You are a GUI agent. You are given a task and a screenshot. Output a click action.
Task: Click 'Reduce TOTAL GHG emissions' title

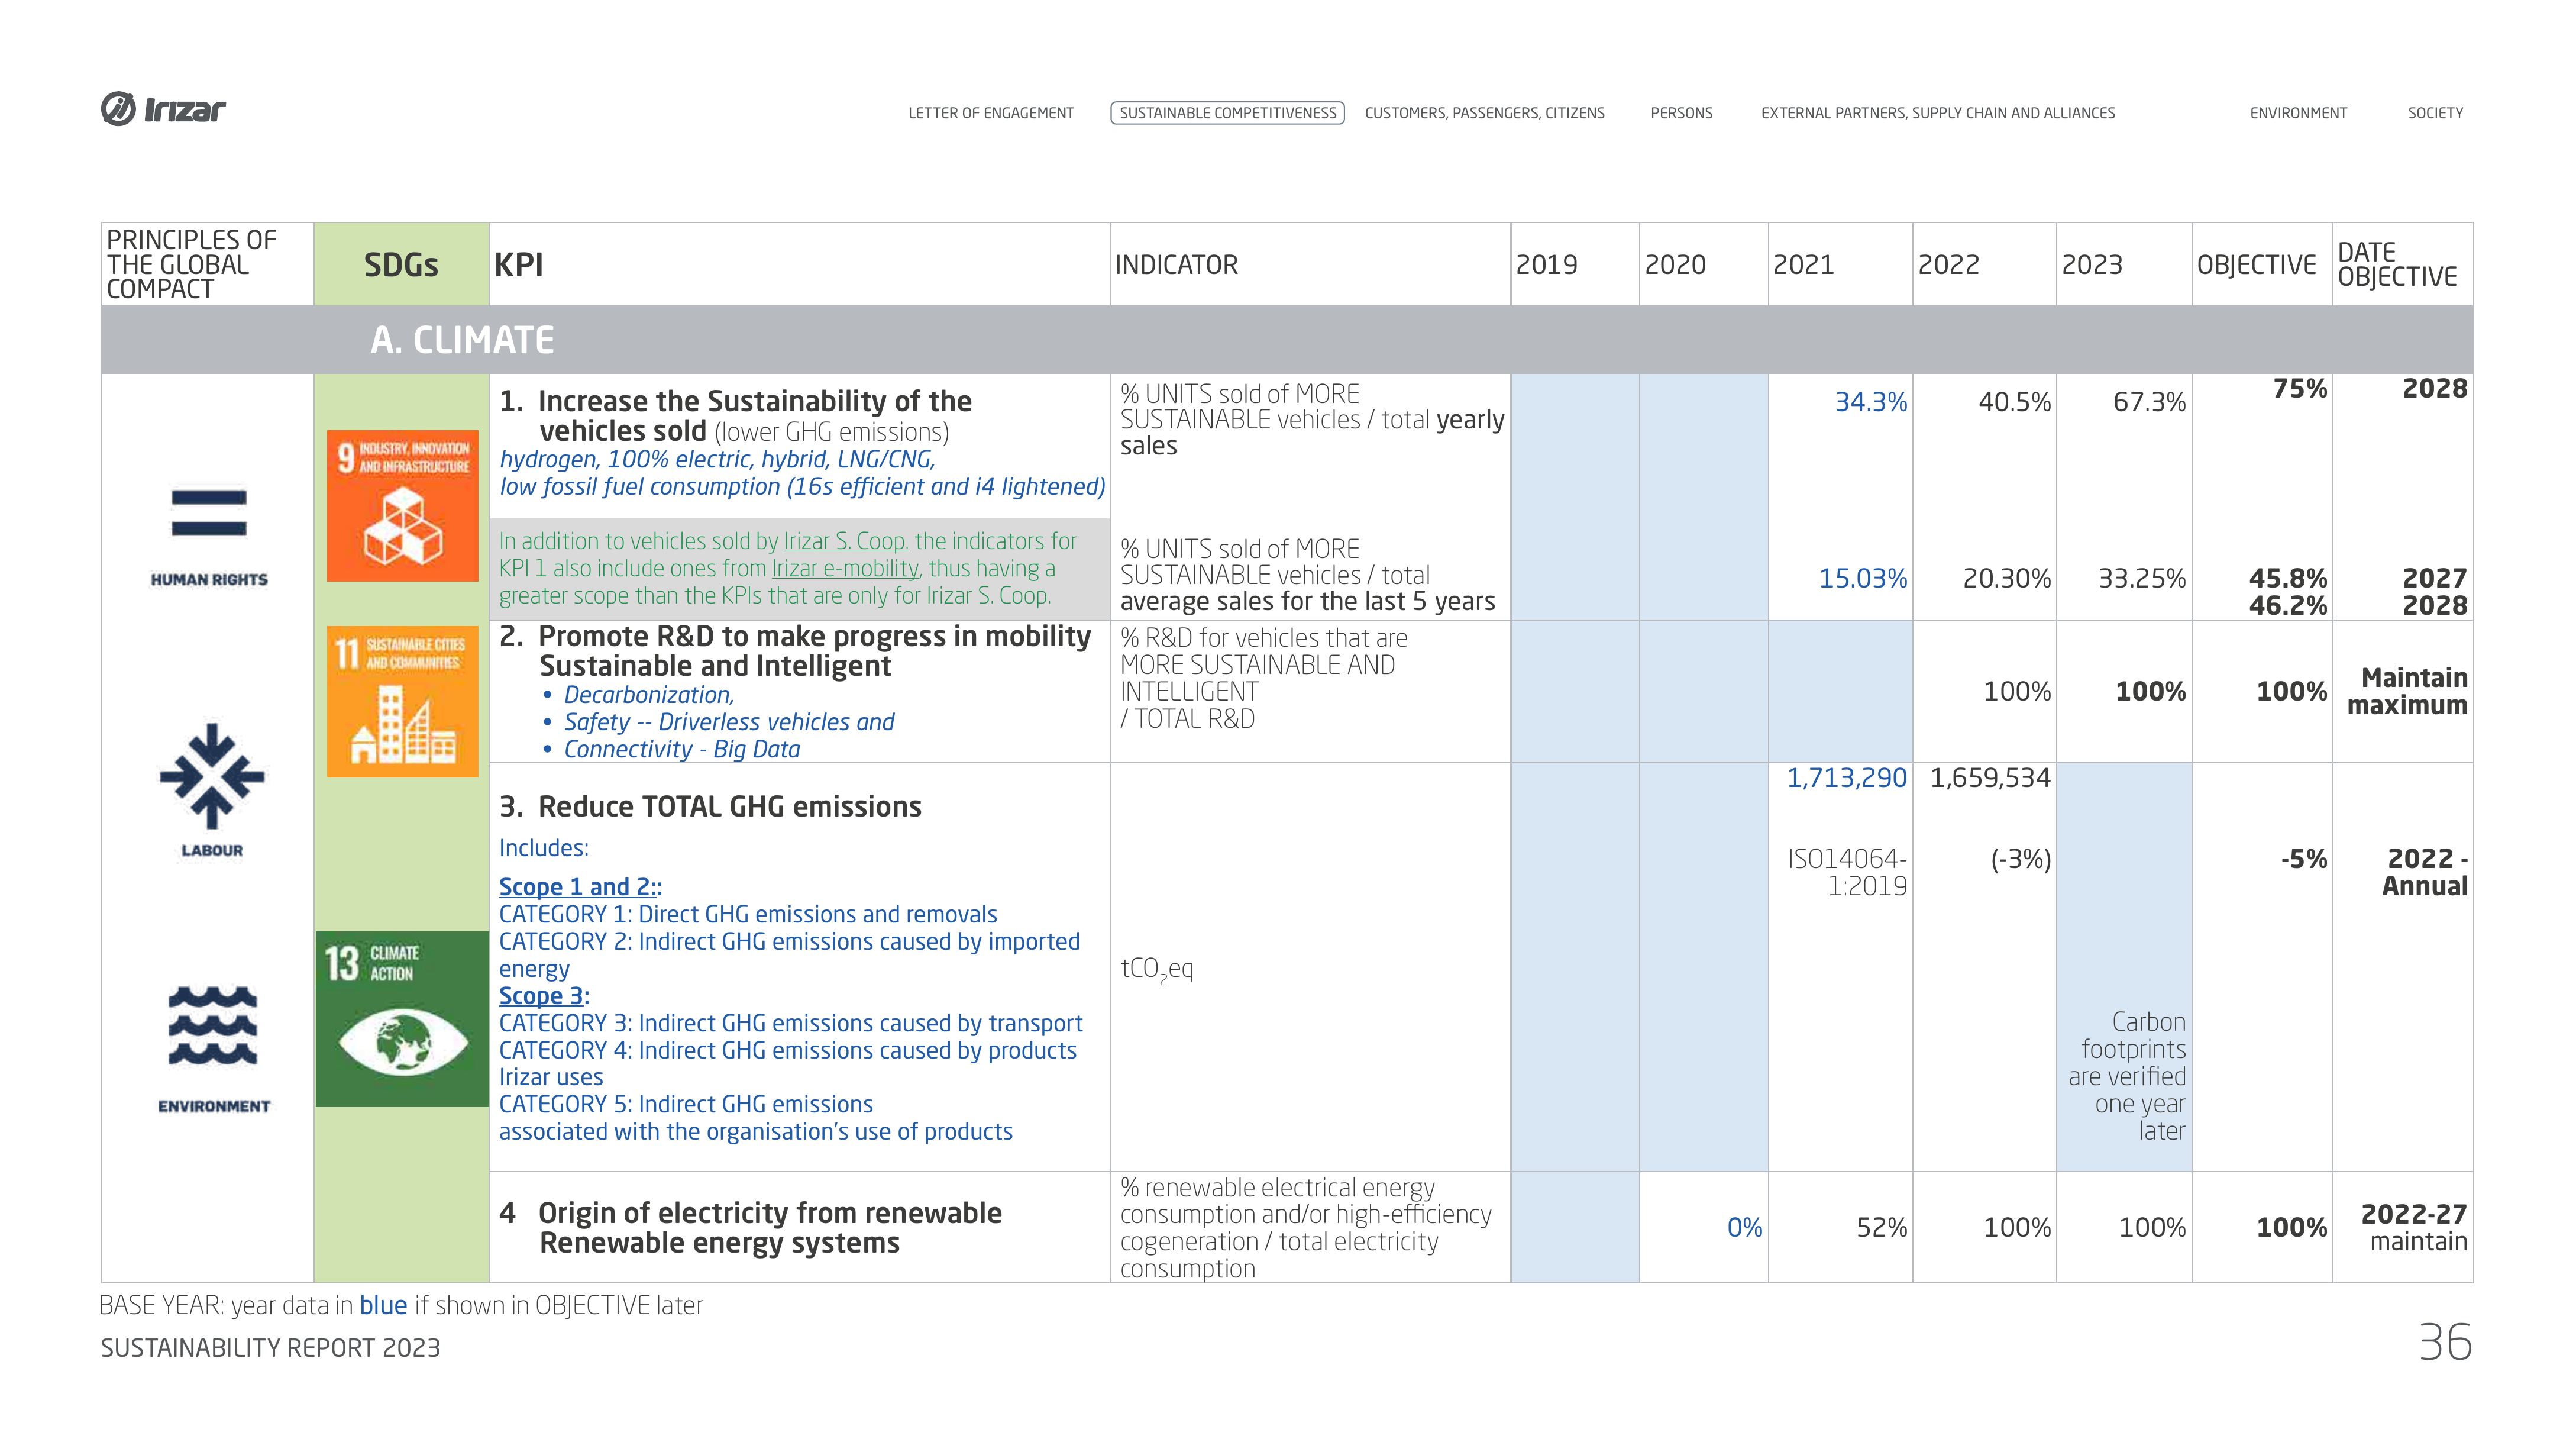(x=711, y=807)
